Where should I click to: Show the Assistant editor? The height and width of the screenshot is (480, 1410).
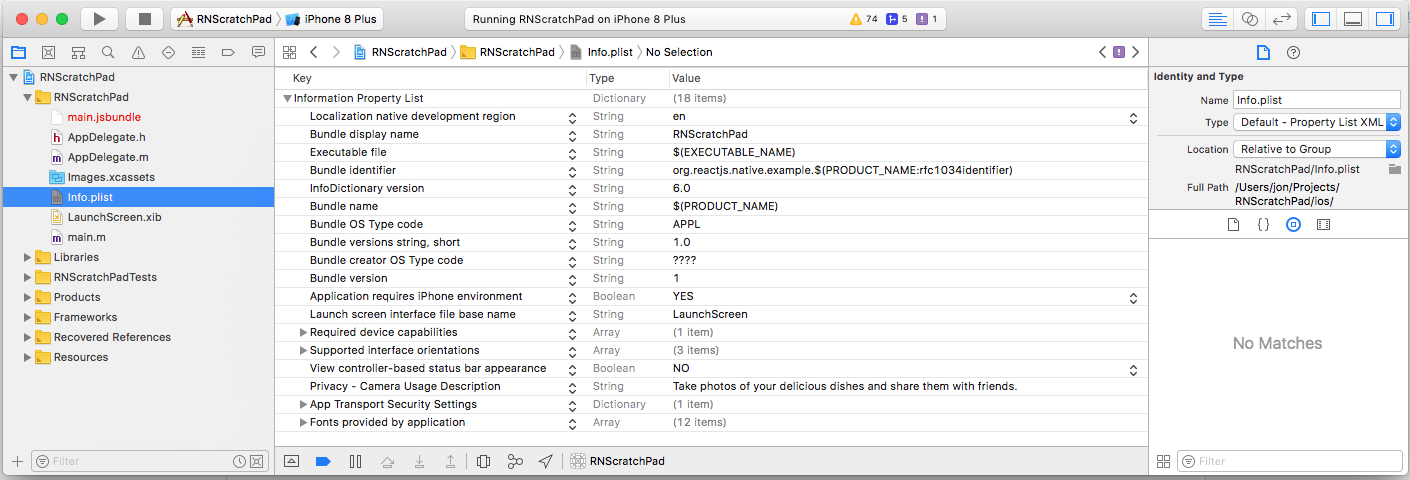coord(1249,19)
